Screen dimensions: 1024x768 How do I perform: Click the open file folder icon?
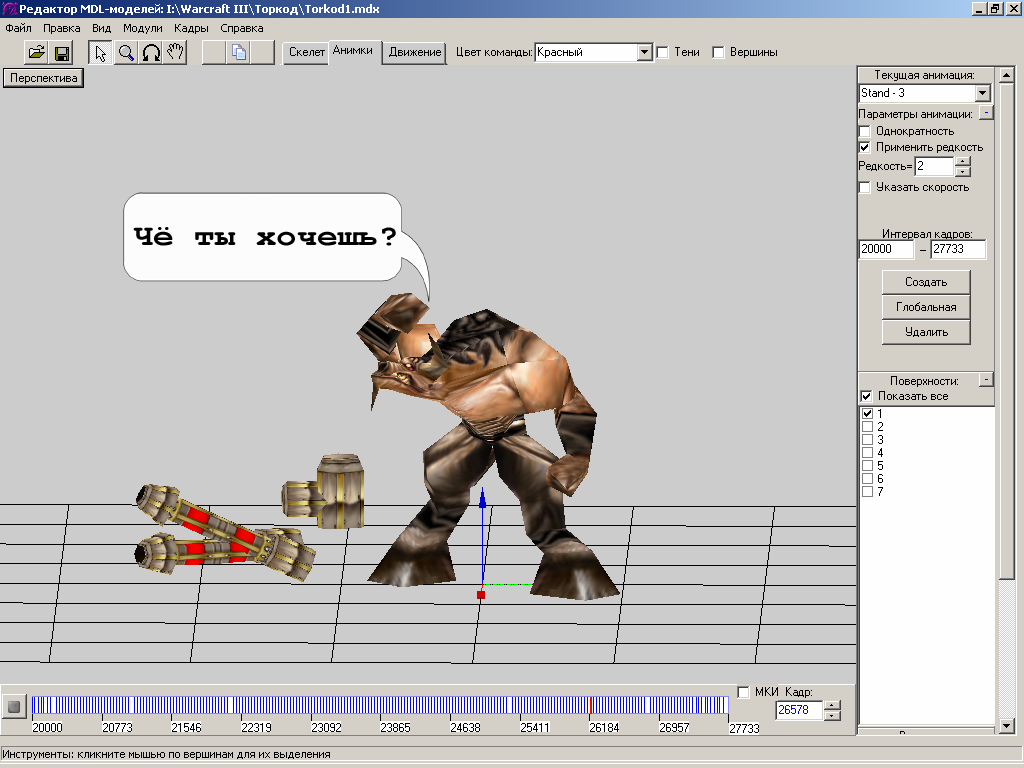pyautogui.click(x=36, y=53)
